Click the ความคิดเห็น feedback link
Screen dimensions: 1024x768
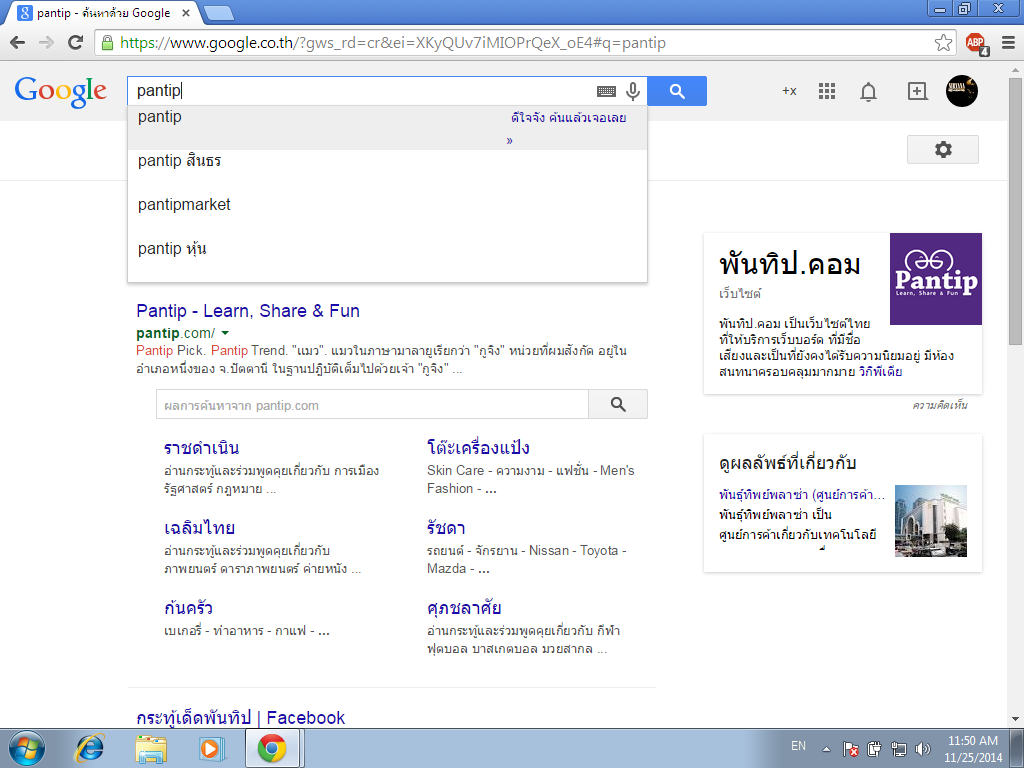pos(940,406)
